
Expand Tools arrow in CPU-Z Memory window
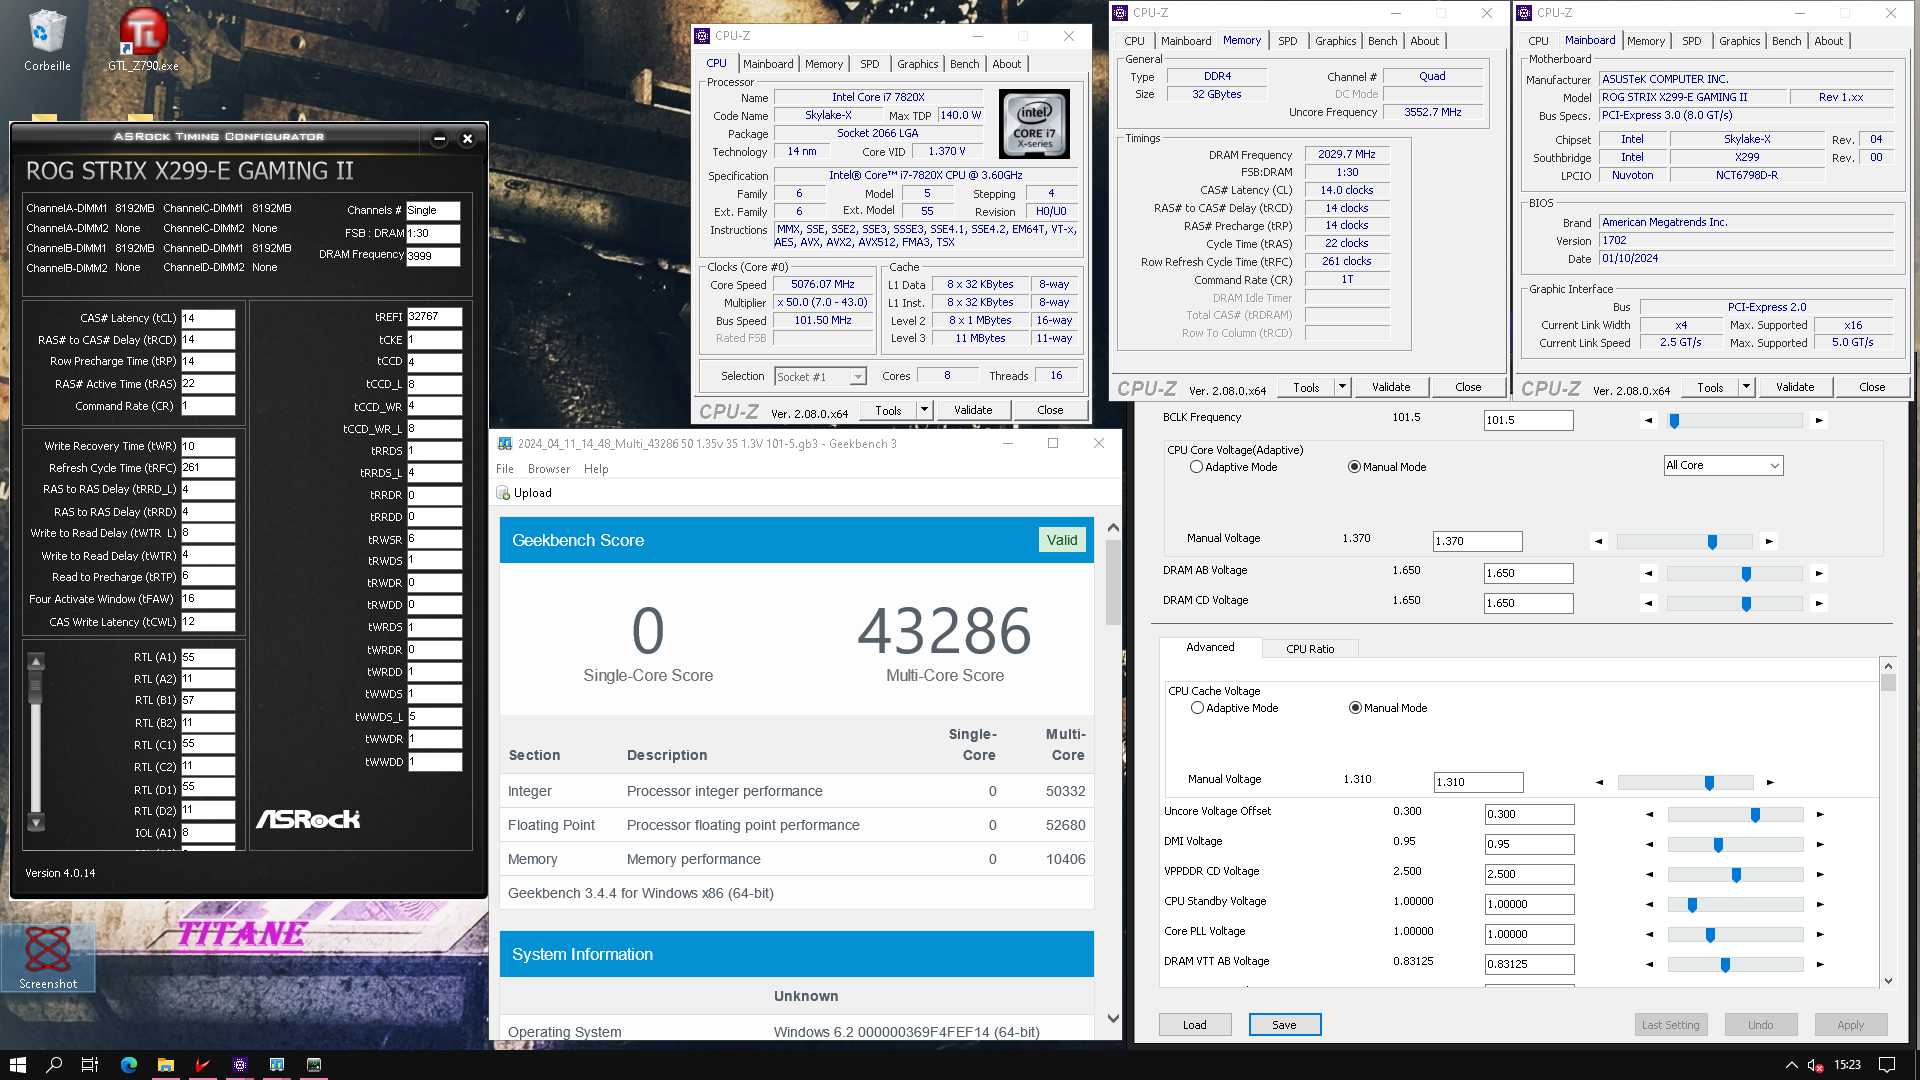click(x=1342, y=387)
